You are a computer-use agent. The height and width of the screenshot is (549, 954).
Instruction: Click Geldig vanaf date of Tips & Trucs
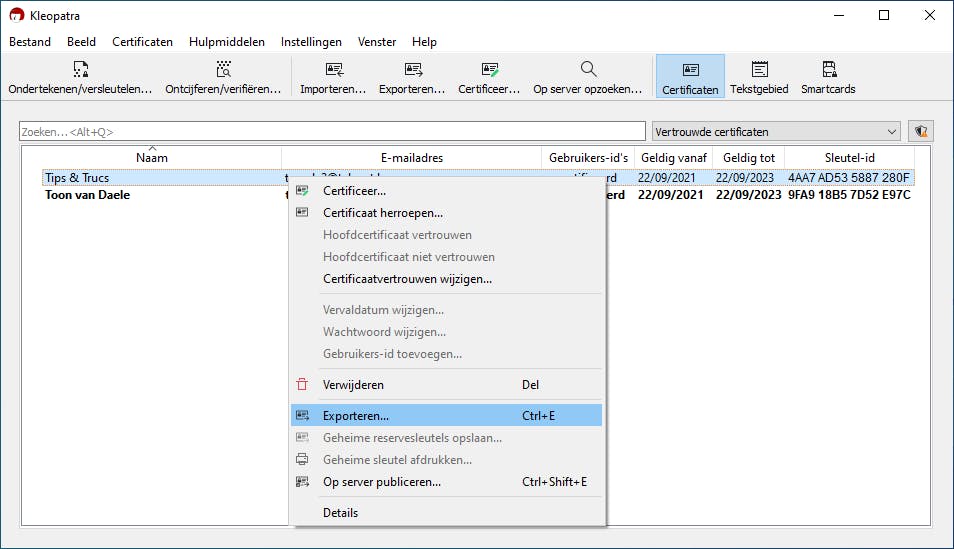pyautogui.click(x=666, y=178)
